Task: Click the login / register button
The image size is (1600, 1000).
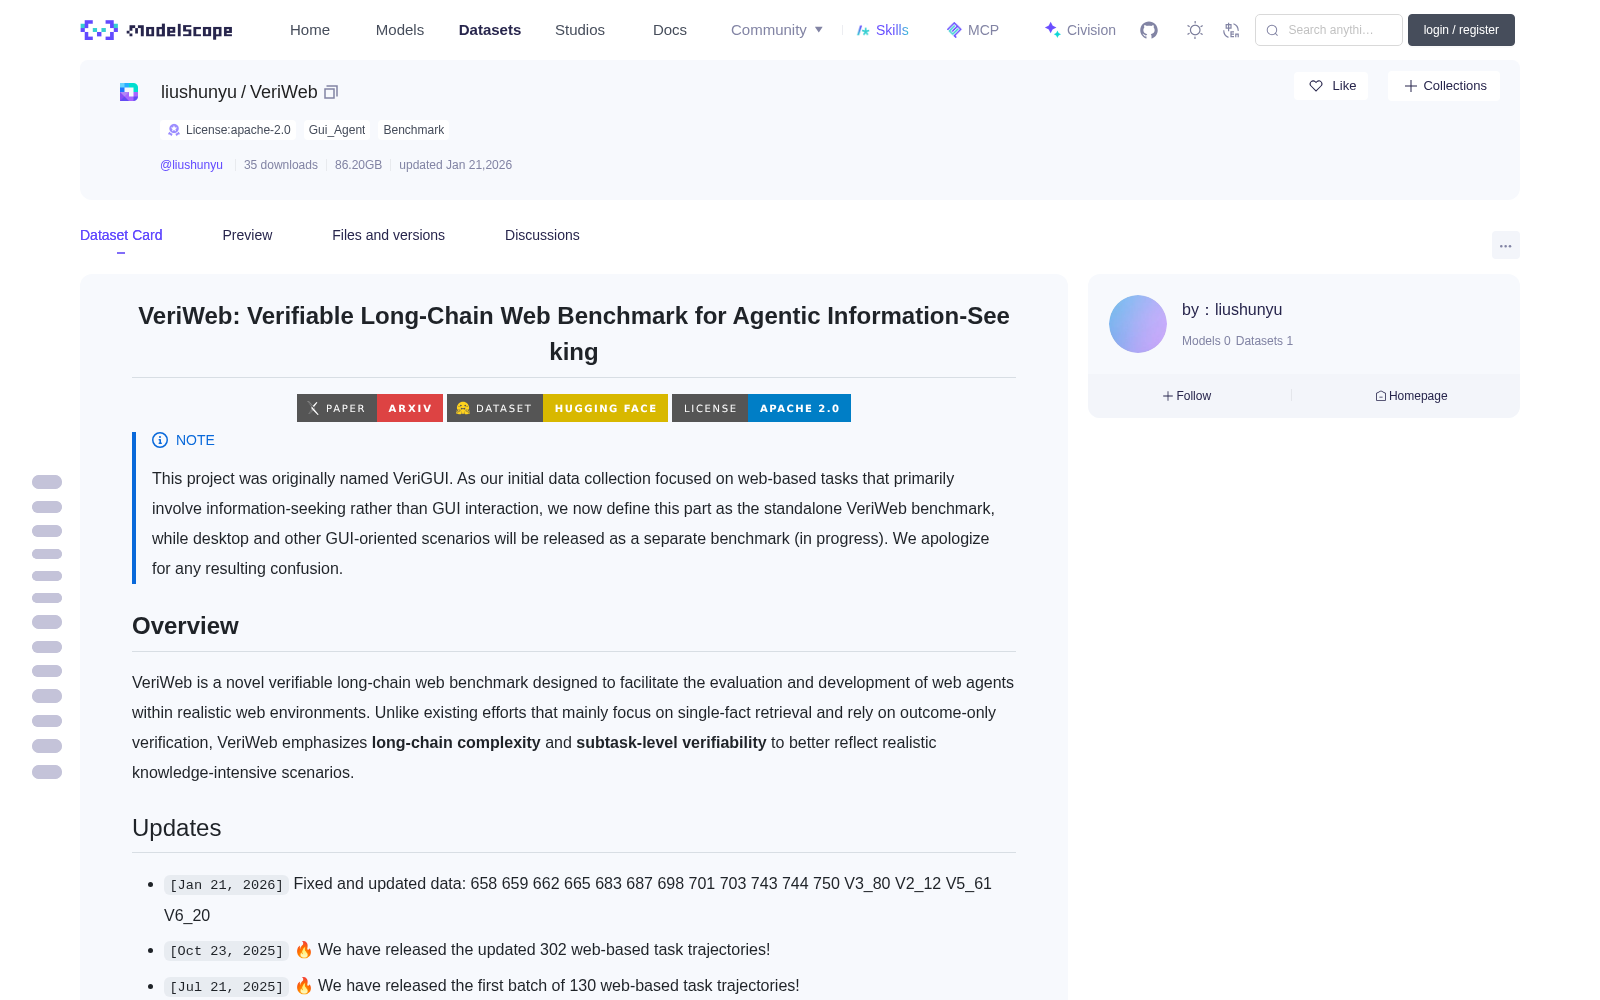Action: 1461,30
